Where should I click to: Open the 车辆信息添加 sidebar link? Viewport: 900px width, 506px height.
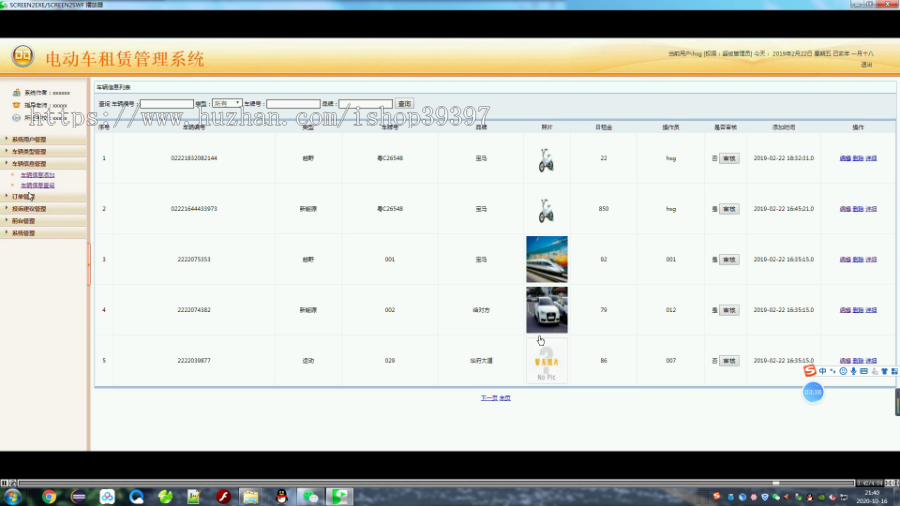[38, 175]
